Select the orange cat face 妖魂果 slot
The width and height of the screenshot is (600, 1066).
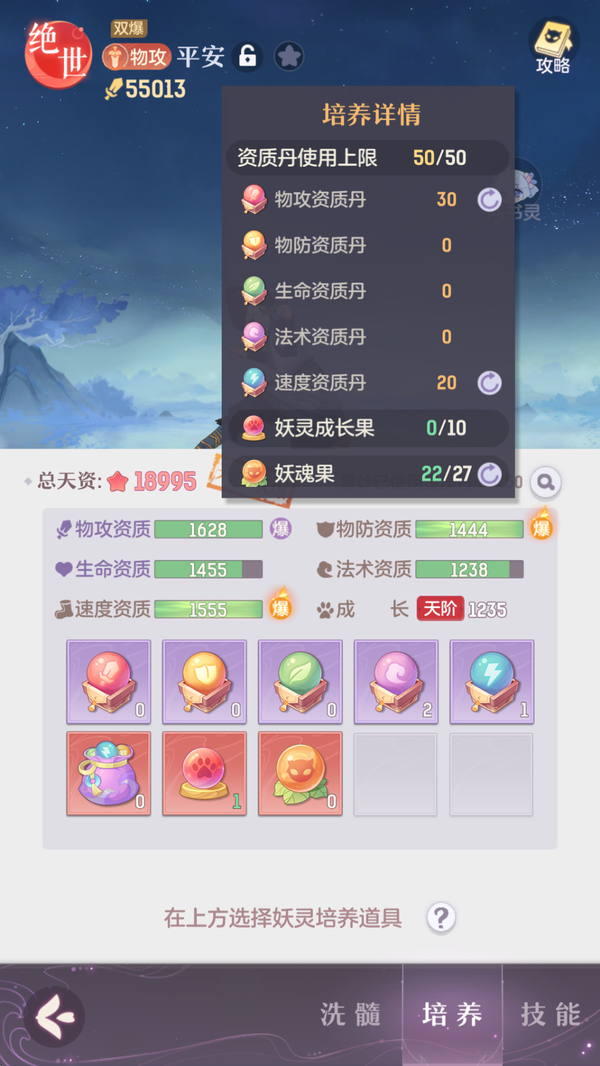(x=300, y=774)
